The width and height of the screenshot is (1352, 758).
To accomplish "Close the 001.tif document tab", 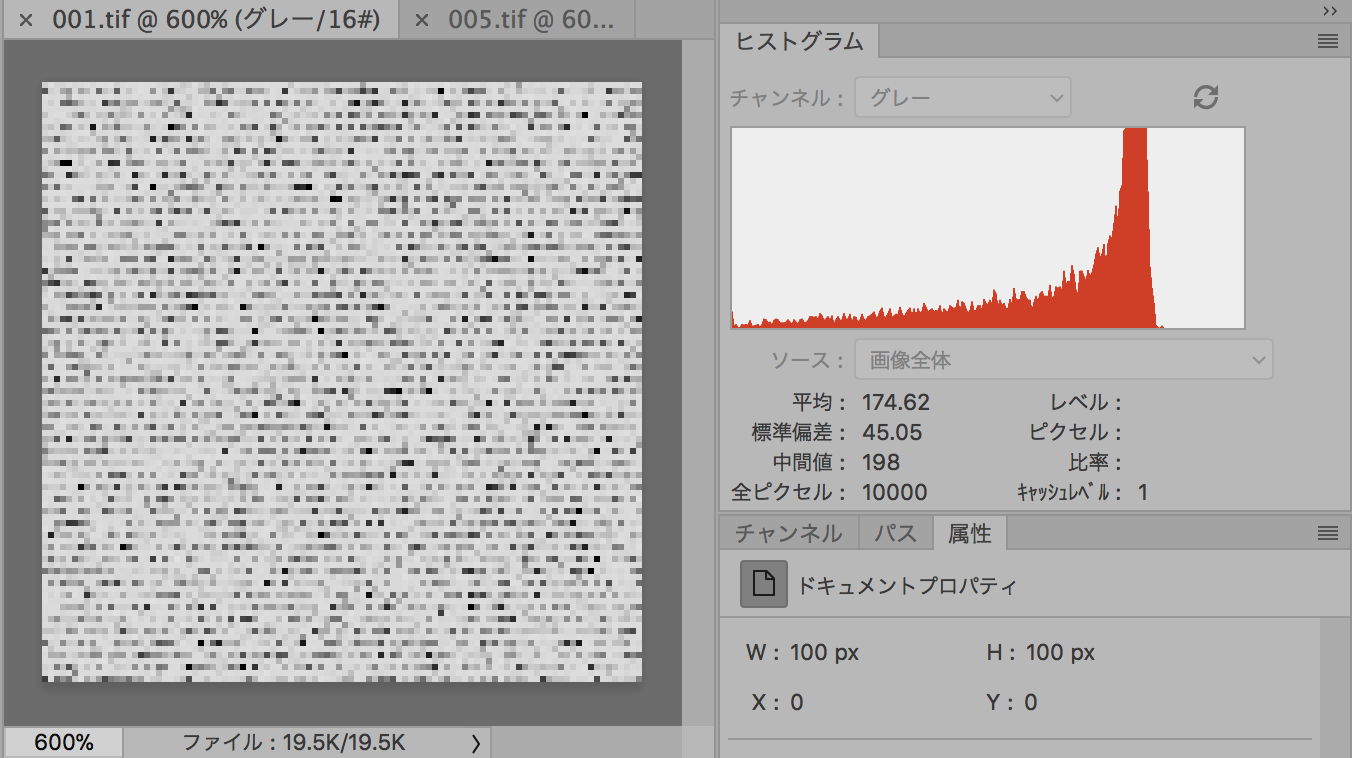I will 26,21.
